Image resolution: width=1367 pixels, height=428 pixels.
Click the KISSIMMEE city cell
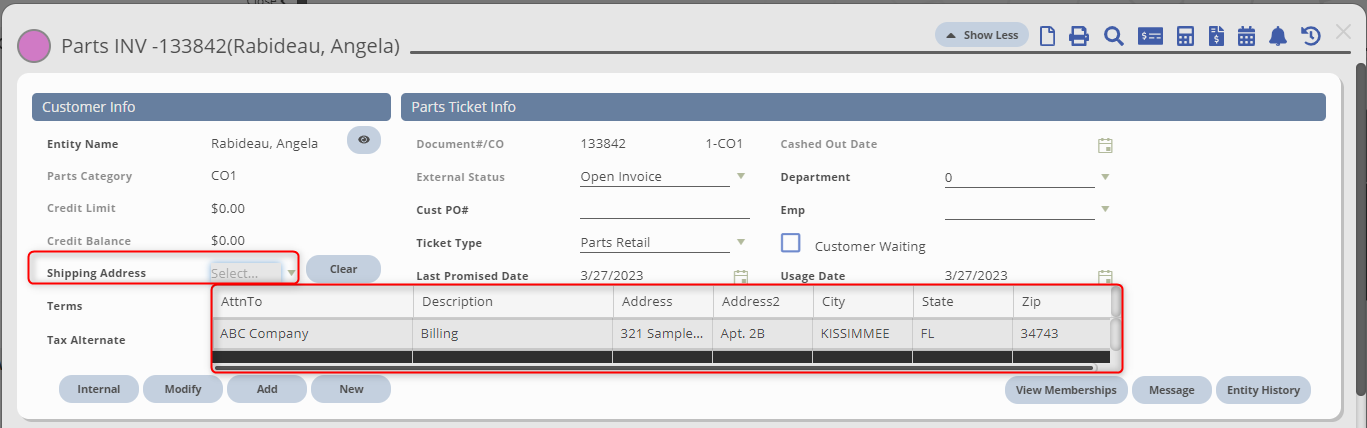pyautogui.click(x=863, y=334)
